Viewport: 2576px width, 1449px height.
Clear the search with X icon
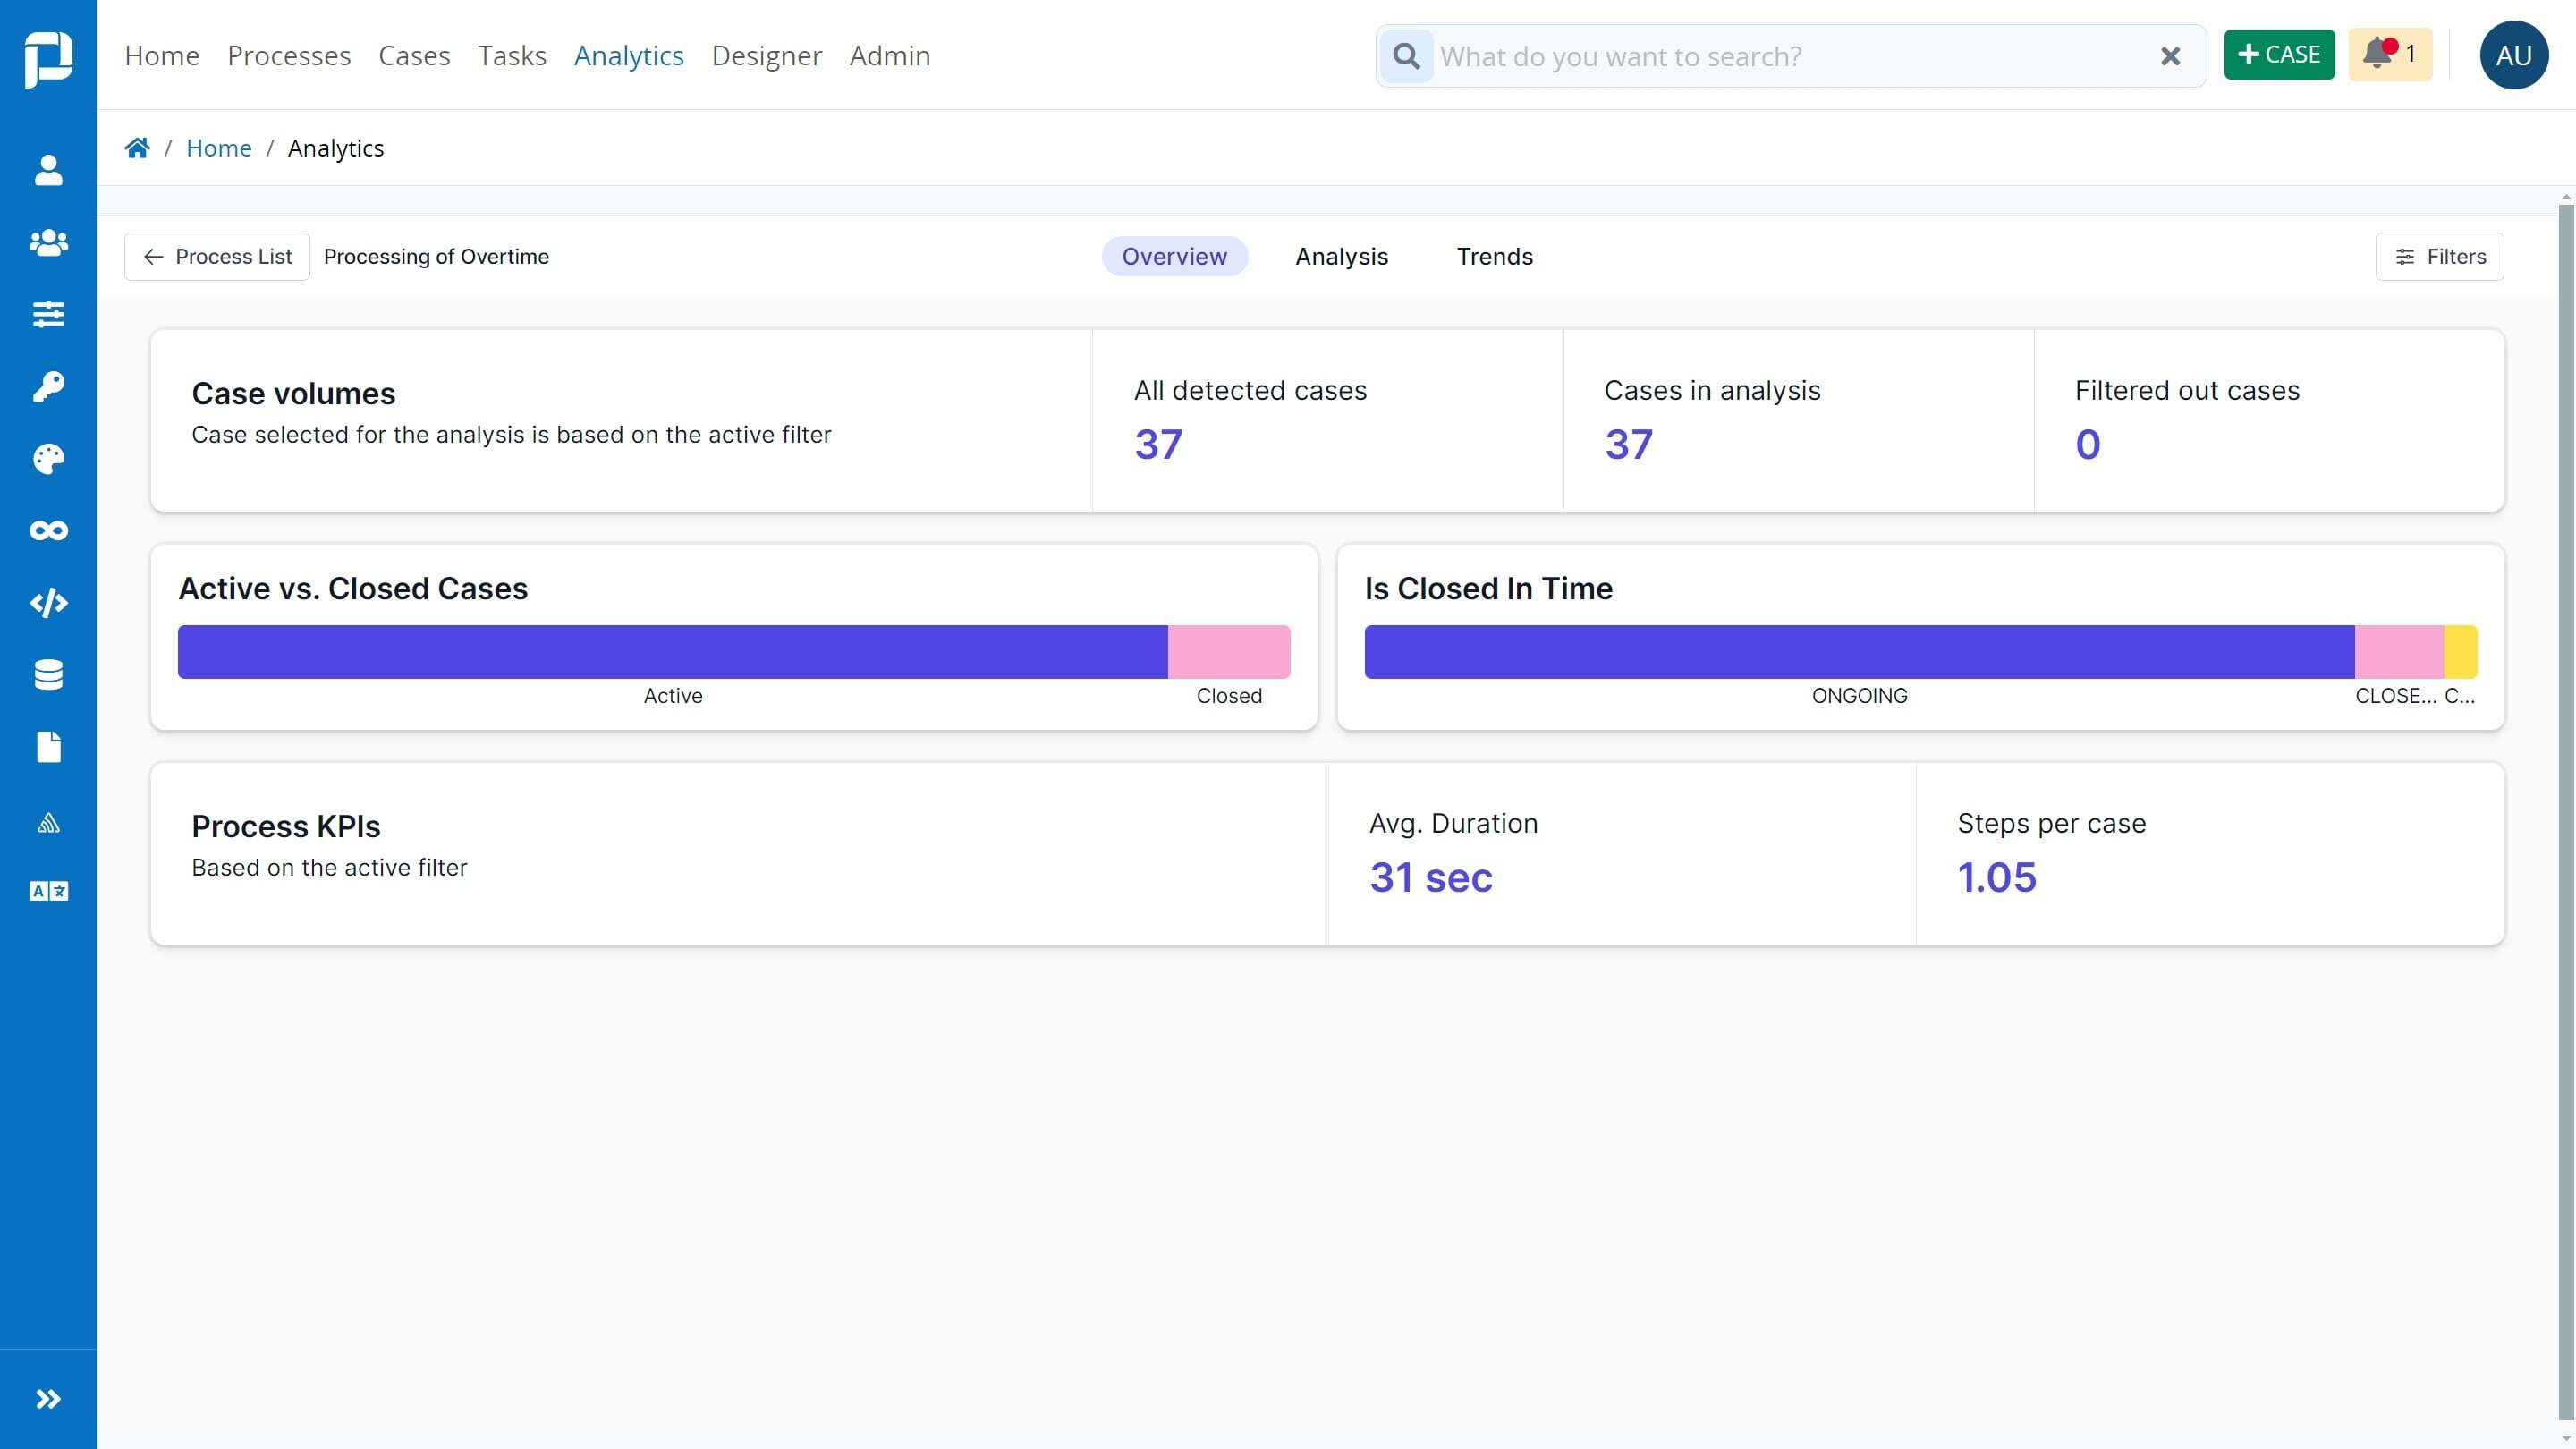tap(2170, 56)
